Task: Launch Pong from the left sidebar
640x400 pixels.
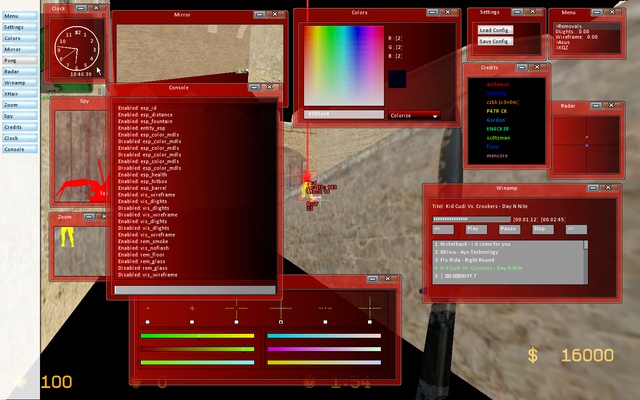Action: point(20,60)
